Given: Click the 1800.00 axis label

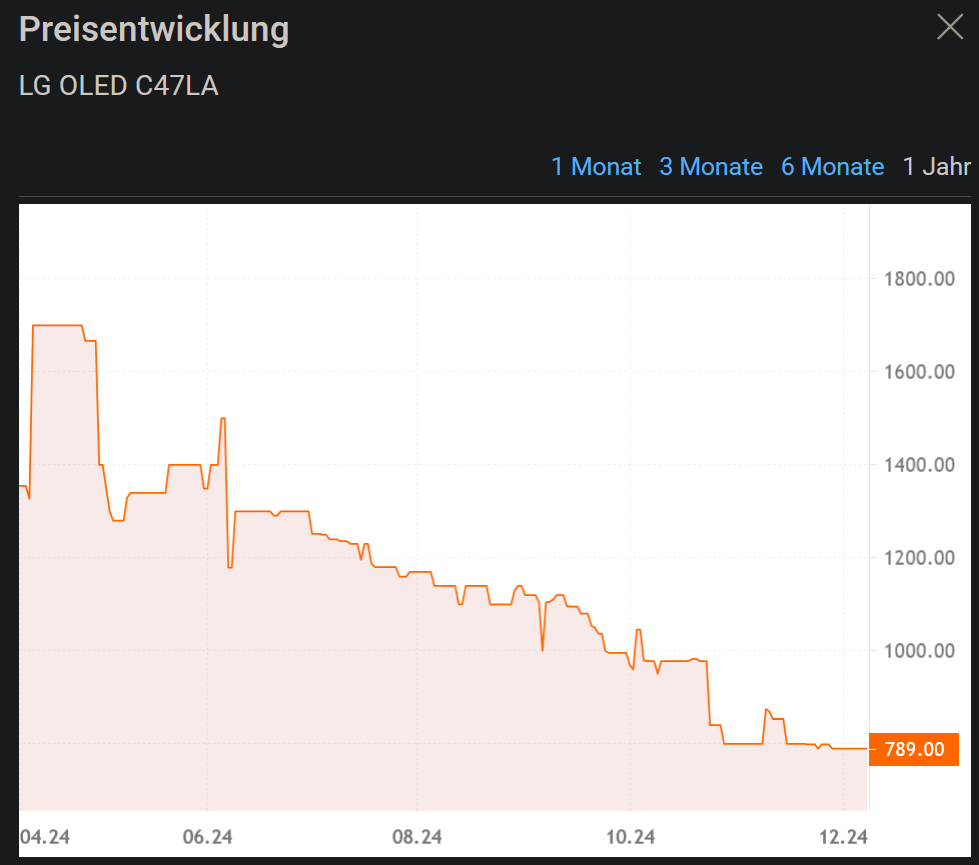Looking at the screenshot, I should coord(919,279).
